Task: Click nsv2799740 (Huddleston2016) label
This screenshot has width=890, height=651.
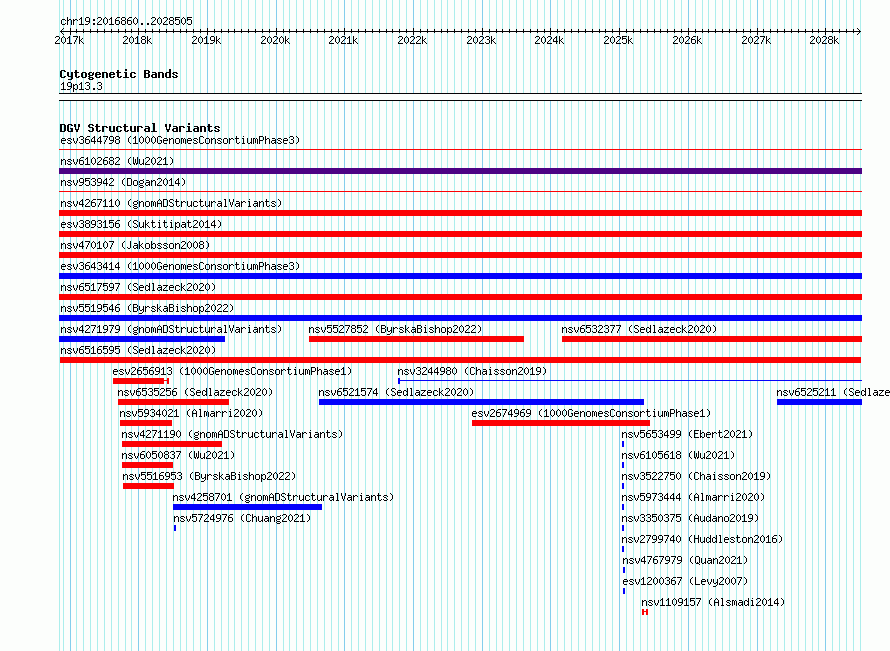Action: click(x=702, y=539)
